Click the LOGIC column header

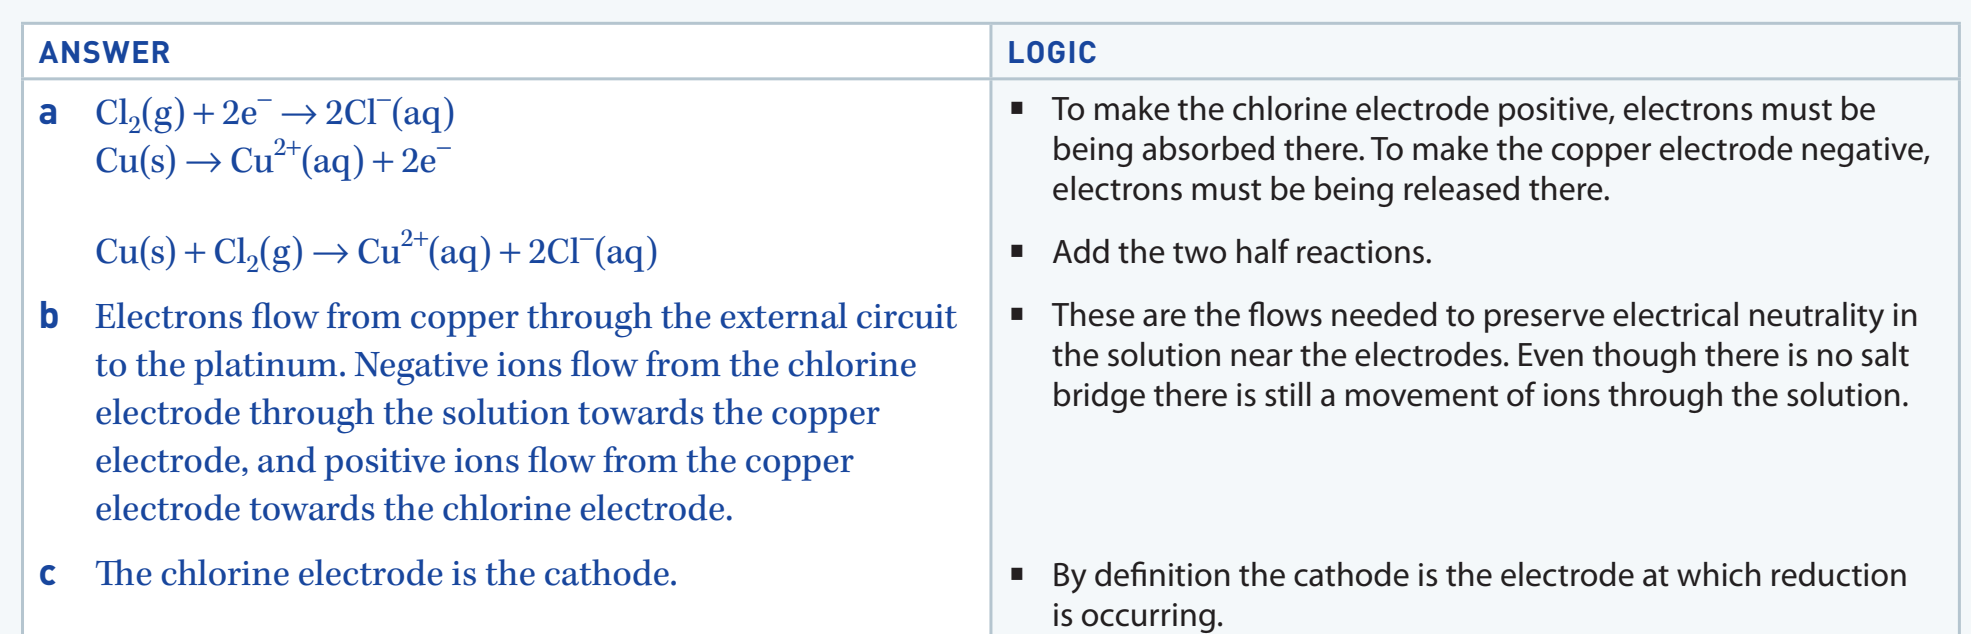pyautogui.click(x=1052, y=53)
